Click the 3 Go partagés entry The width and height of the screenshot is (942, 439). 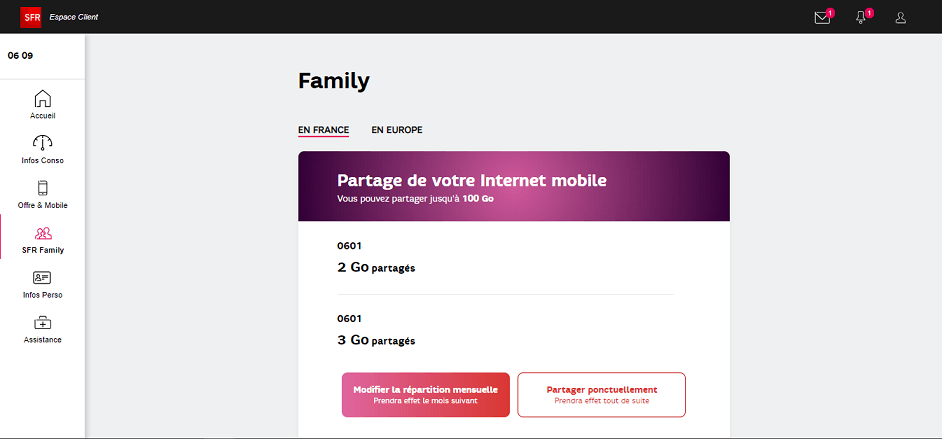pos(376,340)
